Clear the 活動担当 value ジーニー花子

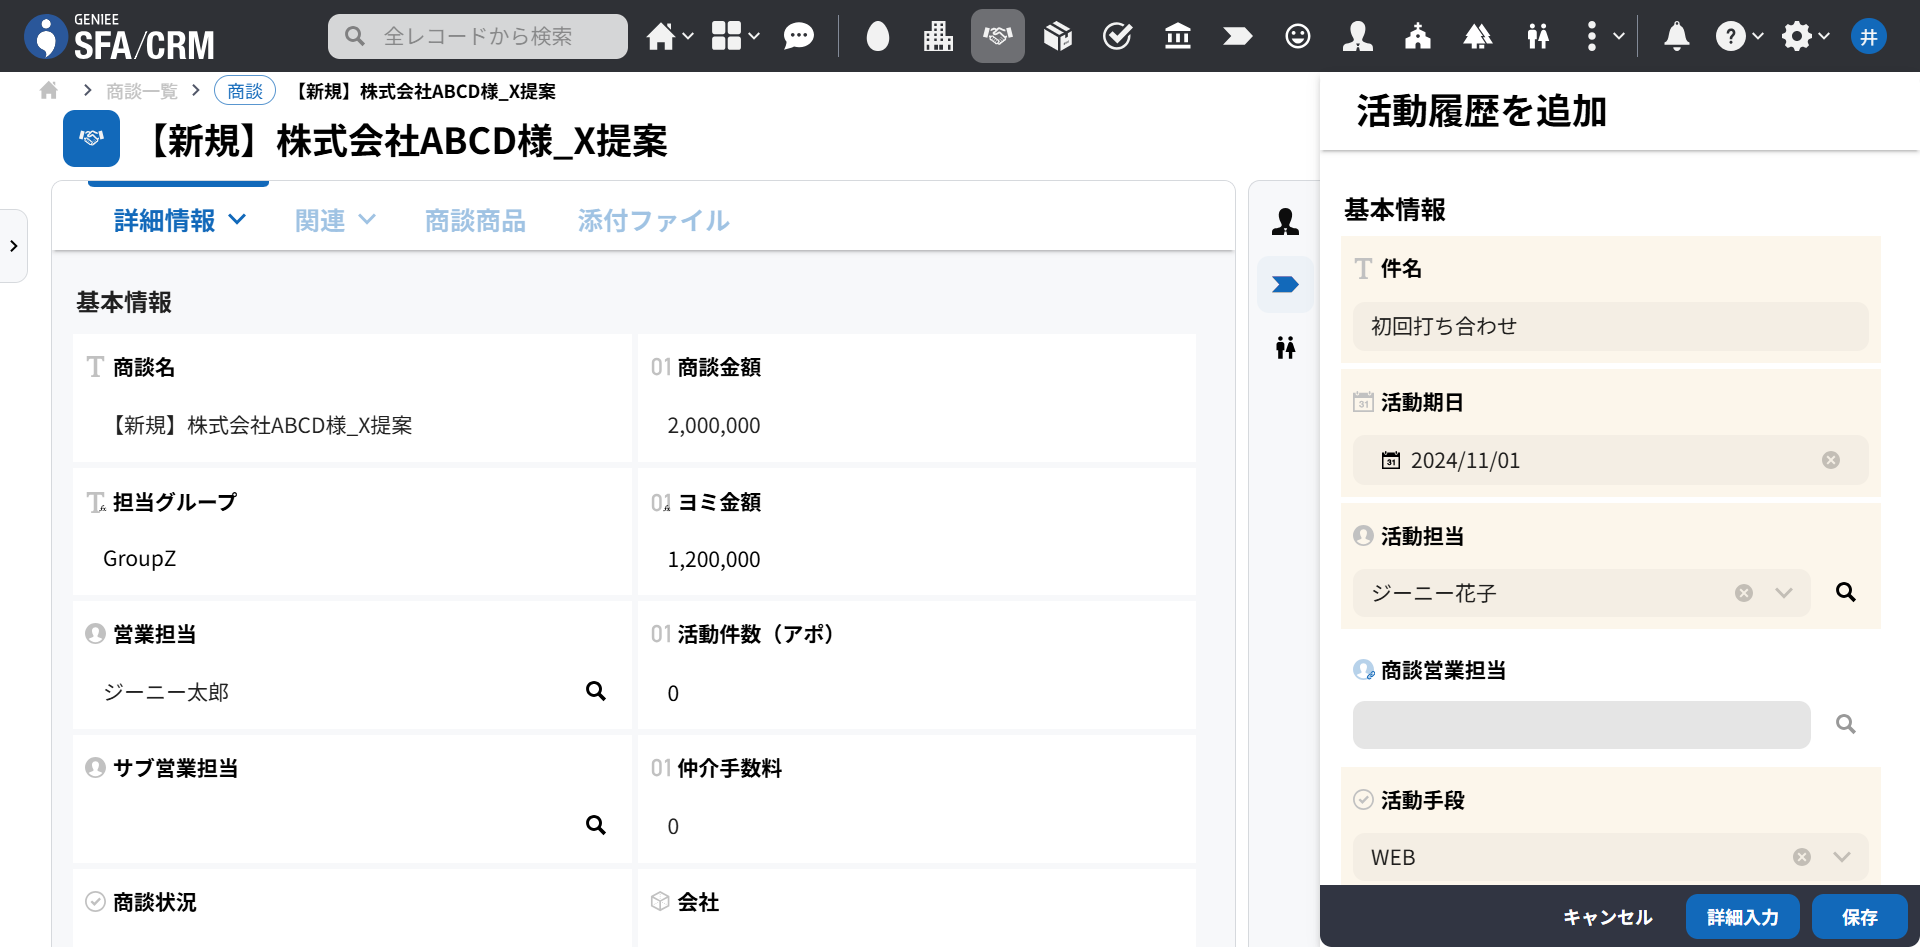(1744, 593)
